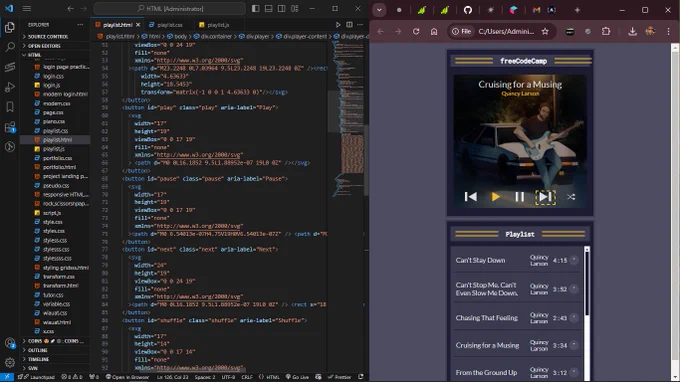
Task: Open the Explorer view in activity bar
Action: point(10,27)
